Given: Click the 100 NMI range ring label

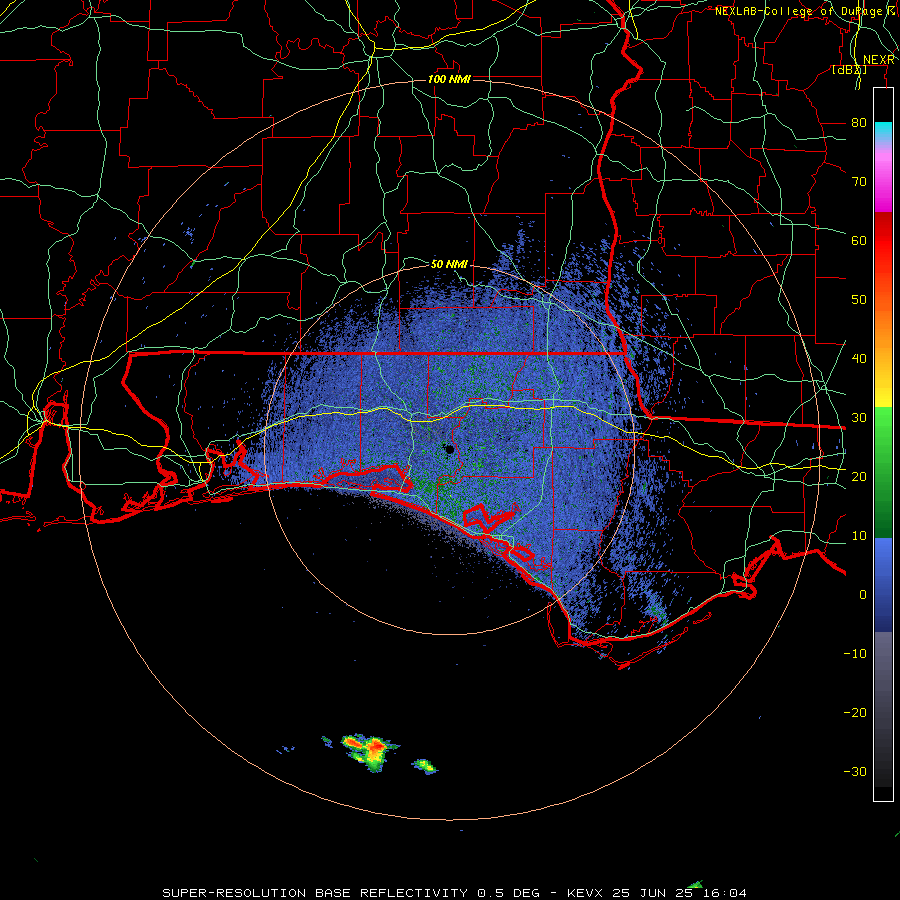Looking at the screenshot, I should (x=449, y=79).
